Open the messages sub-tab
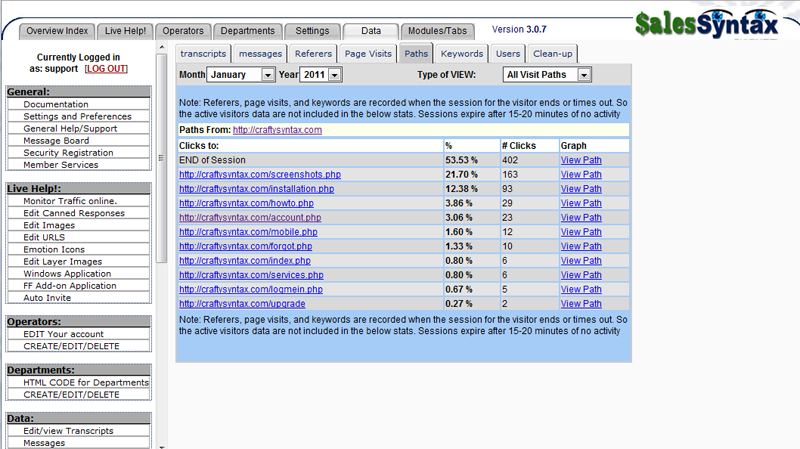 pos(260,54)
